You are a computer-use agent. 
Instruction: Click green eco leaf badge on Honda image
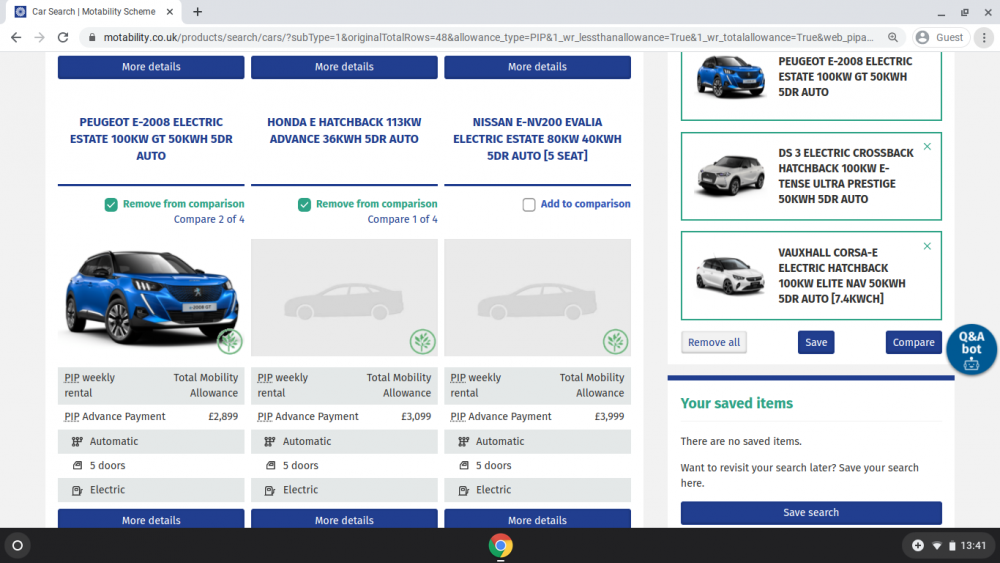point(422,342)
